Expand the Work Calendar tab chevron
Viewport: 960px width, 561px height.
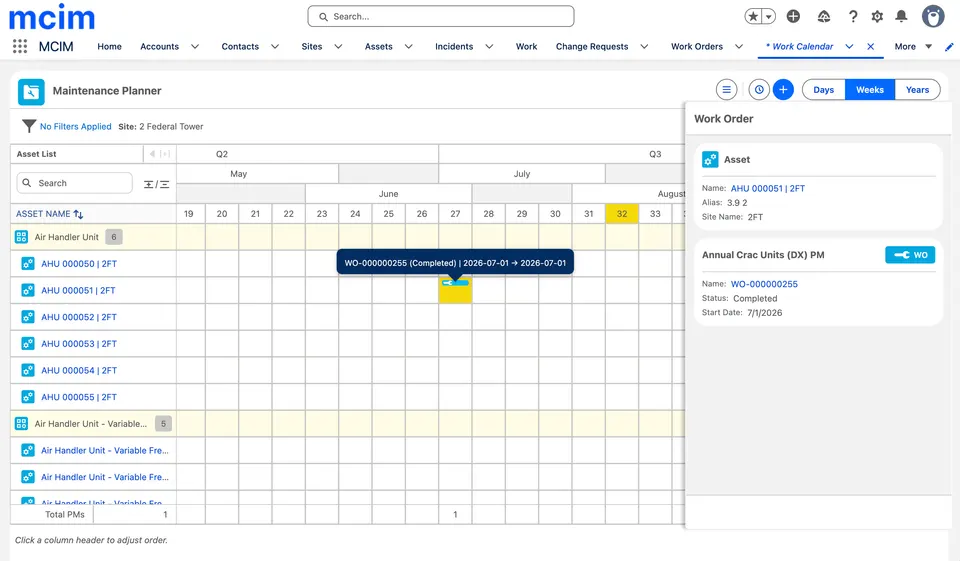pos(849,47)
